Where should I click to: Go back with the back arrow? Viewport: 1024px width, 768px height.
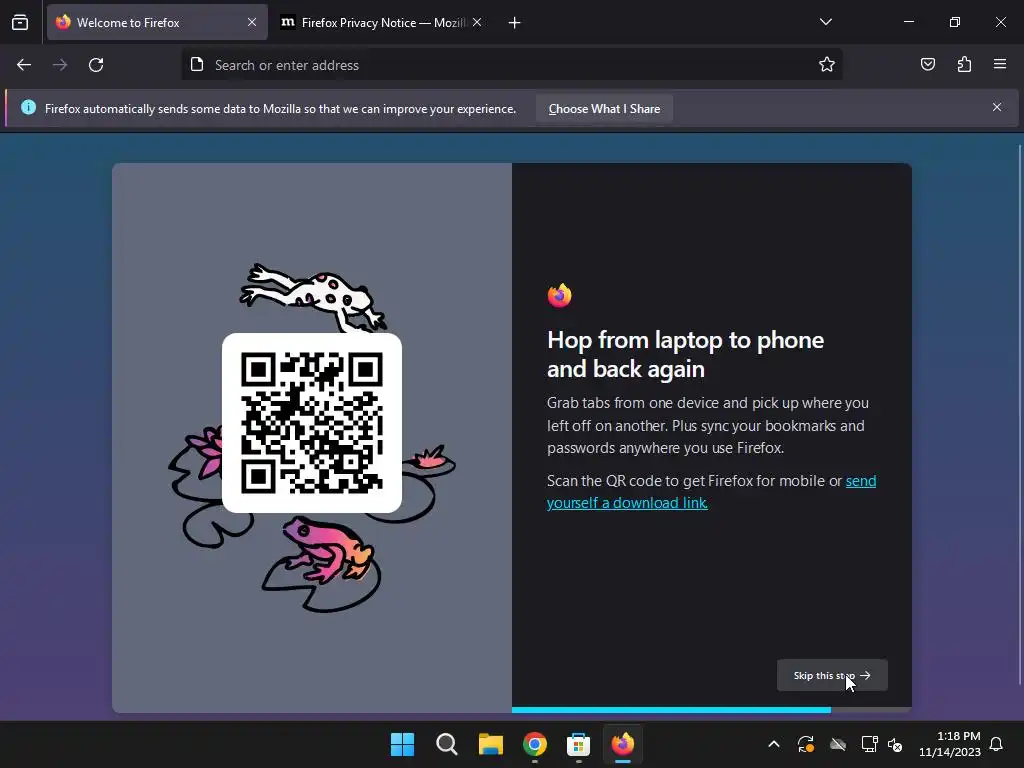tap(24, 65)
